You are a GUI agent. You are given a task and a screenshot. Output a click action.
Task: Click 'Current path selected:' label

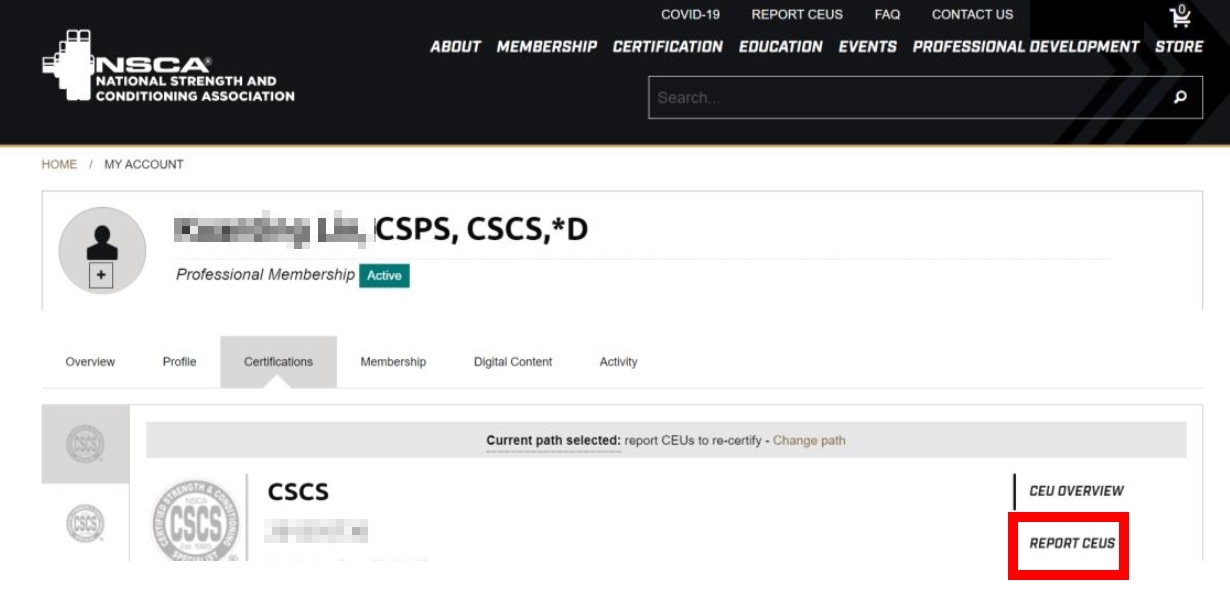553,440
